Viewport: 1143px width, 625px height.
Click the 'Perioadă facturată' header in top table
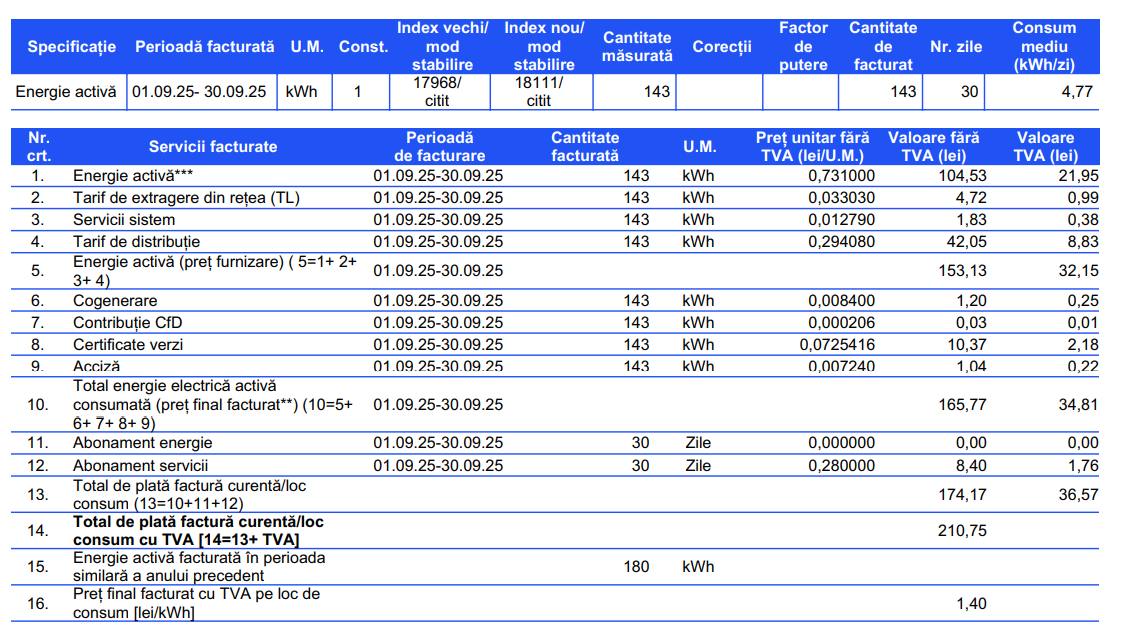(204, 47)
